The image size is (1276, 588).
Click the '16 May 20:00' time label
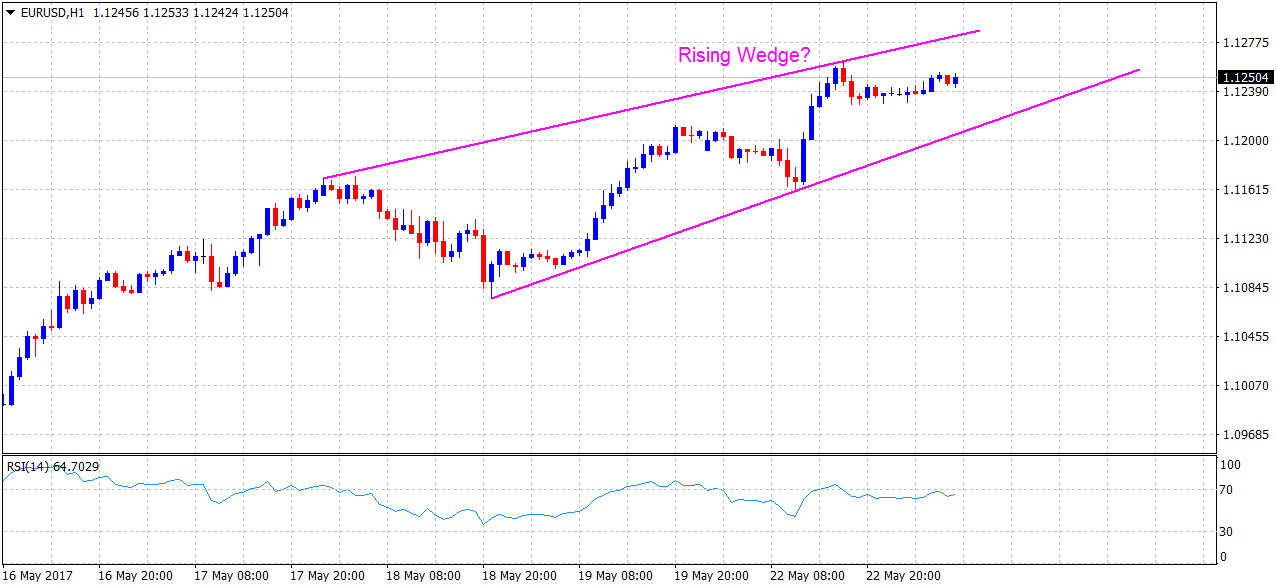[x=135, y=576]
